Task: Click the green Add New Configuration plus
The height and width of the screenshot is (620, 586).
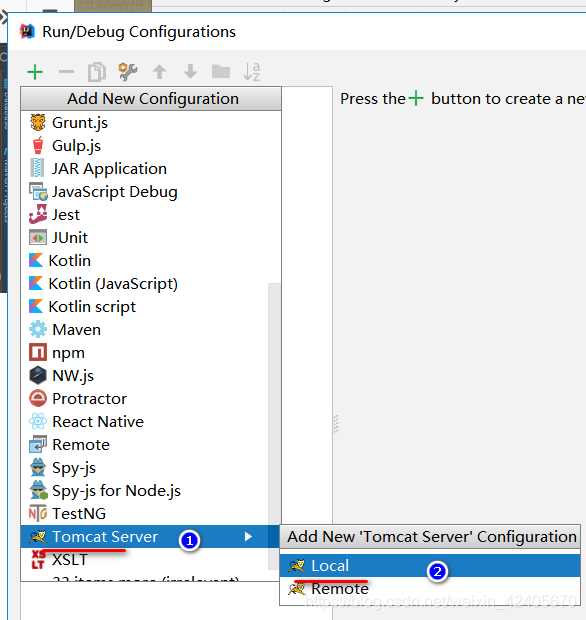Action: point(35,72)
